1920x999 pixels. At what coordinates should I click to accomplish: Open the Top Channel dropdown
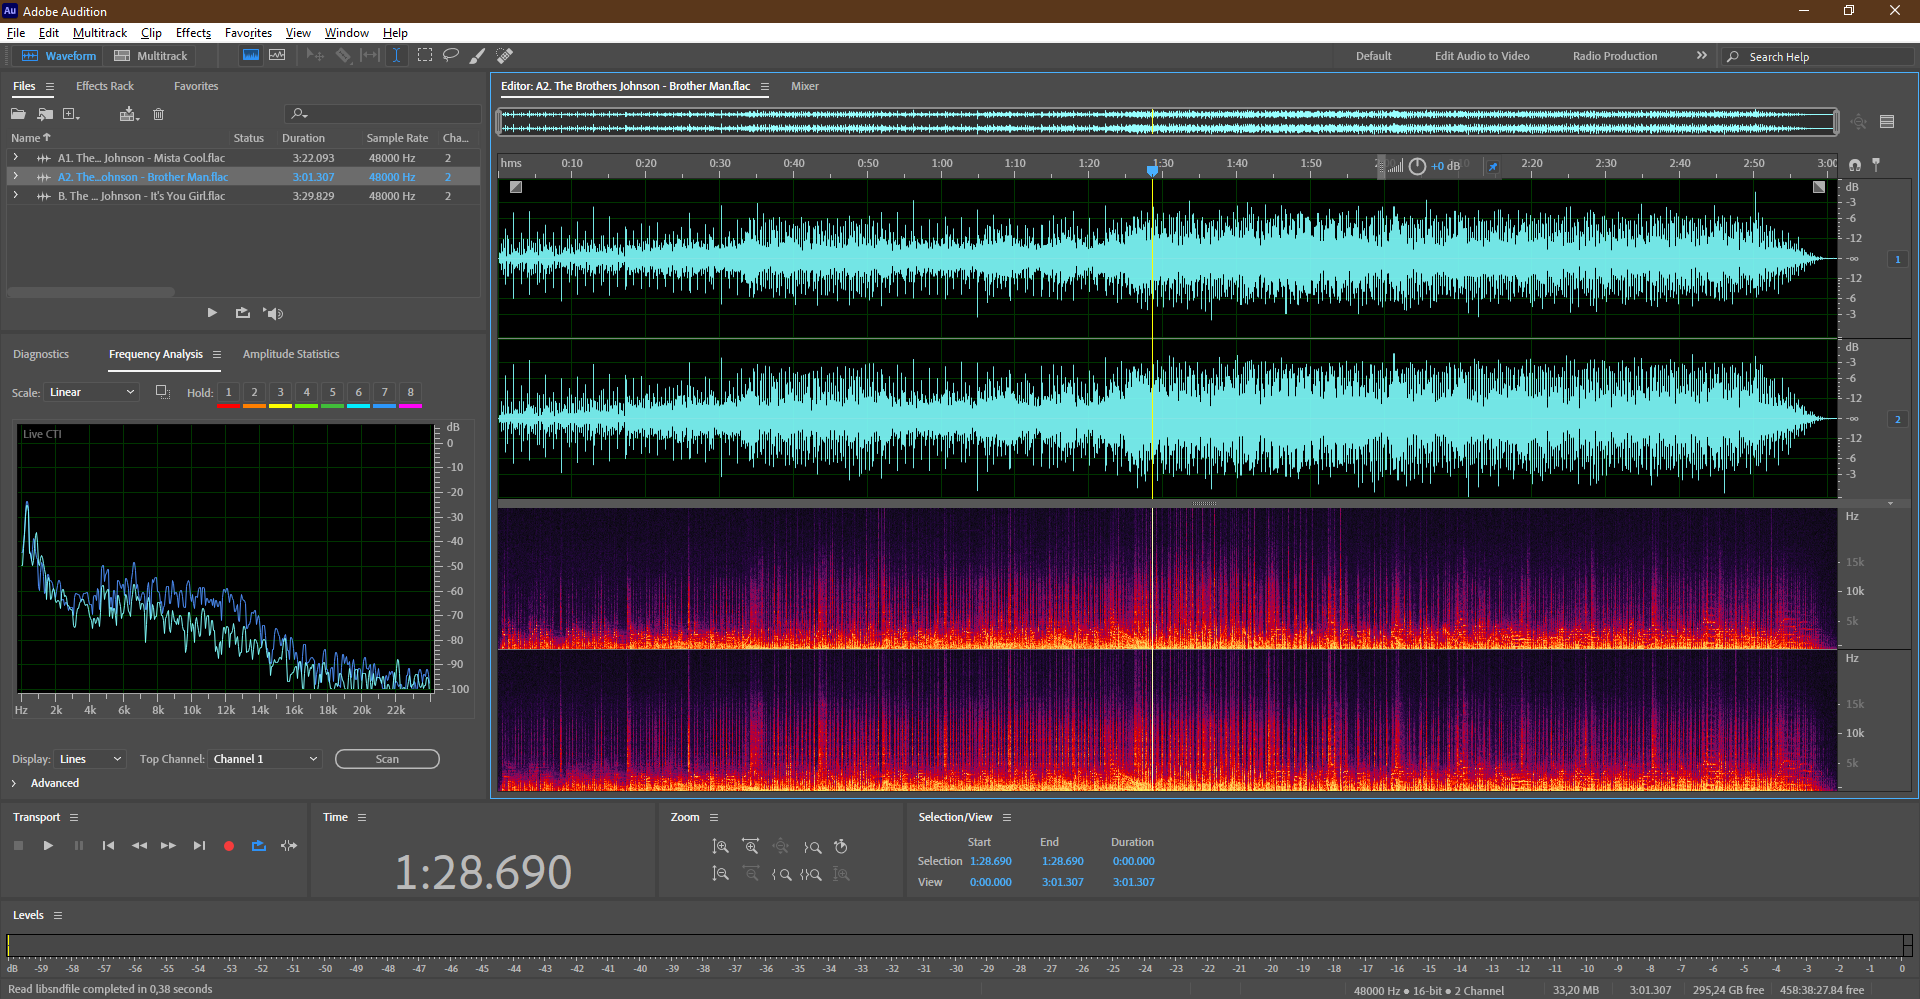[x=265, y=759]
